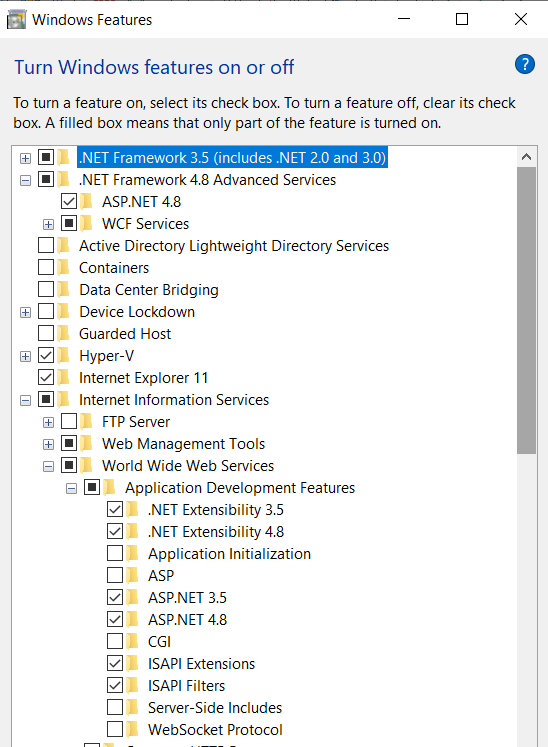Image resolution: width=548 pixels, height=747 pixels.
Task: Click the folder icon beside Active Directory Lightweight Directory Services
Action: tap(63, 245)
